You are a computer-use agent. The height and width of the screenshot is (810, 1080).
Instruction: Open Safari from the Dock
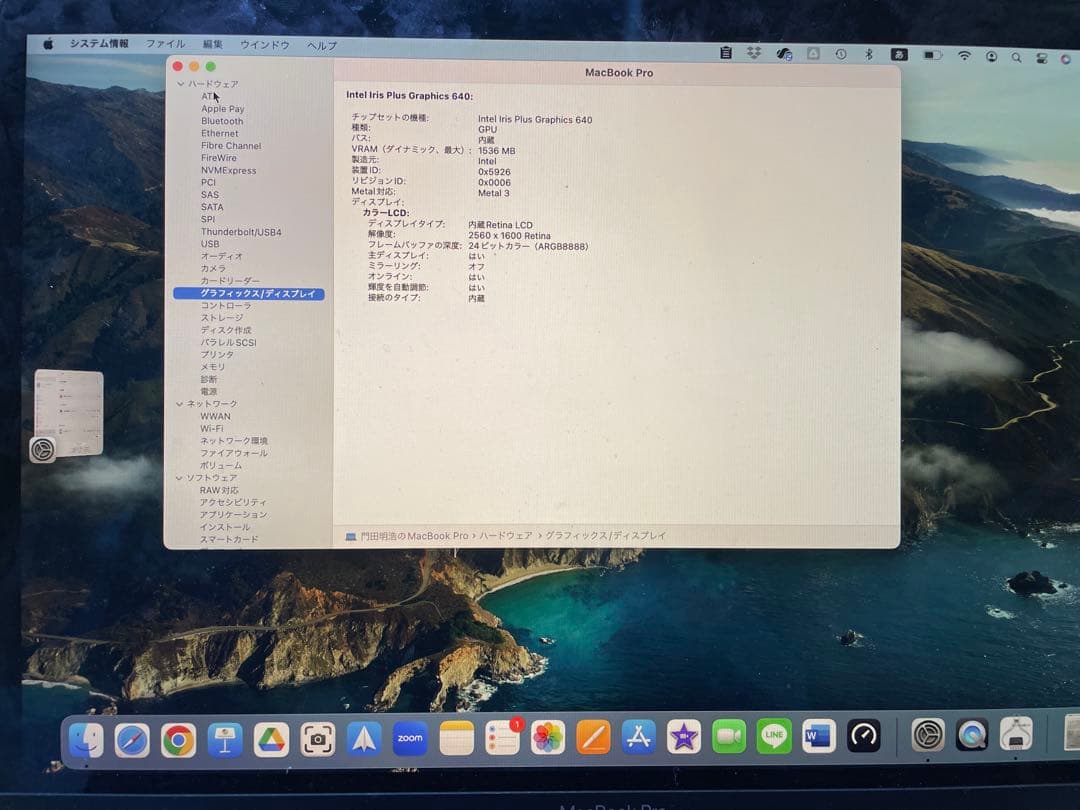point(129,738)
